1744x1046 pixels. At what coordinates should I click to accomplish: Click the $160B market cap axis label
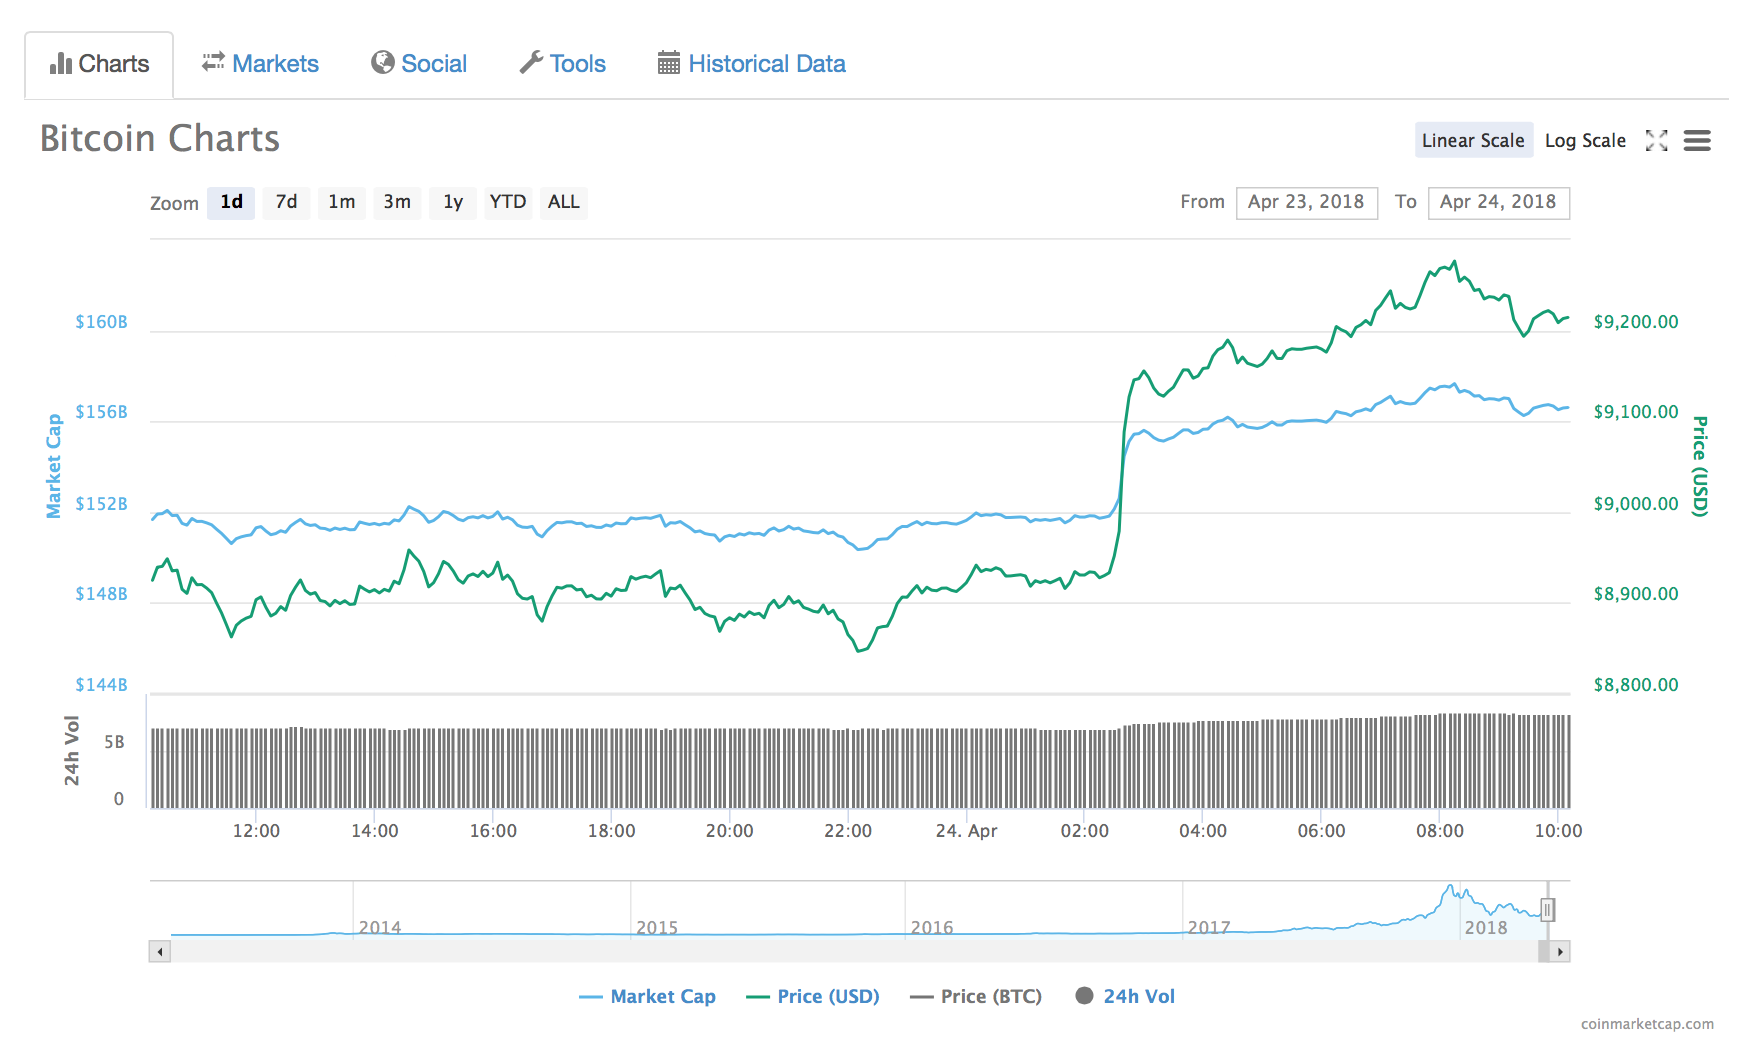(x=102, y=322)
